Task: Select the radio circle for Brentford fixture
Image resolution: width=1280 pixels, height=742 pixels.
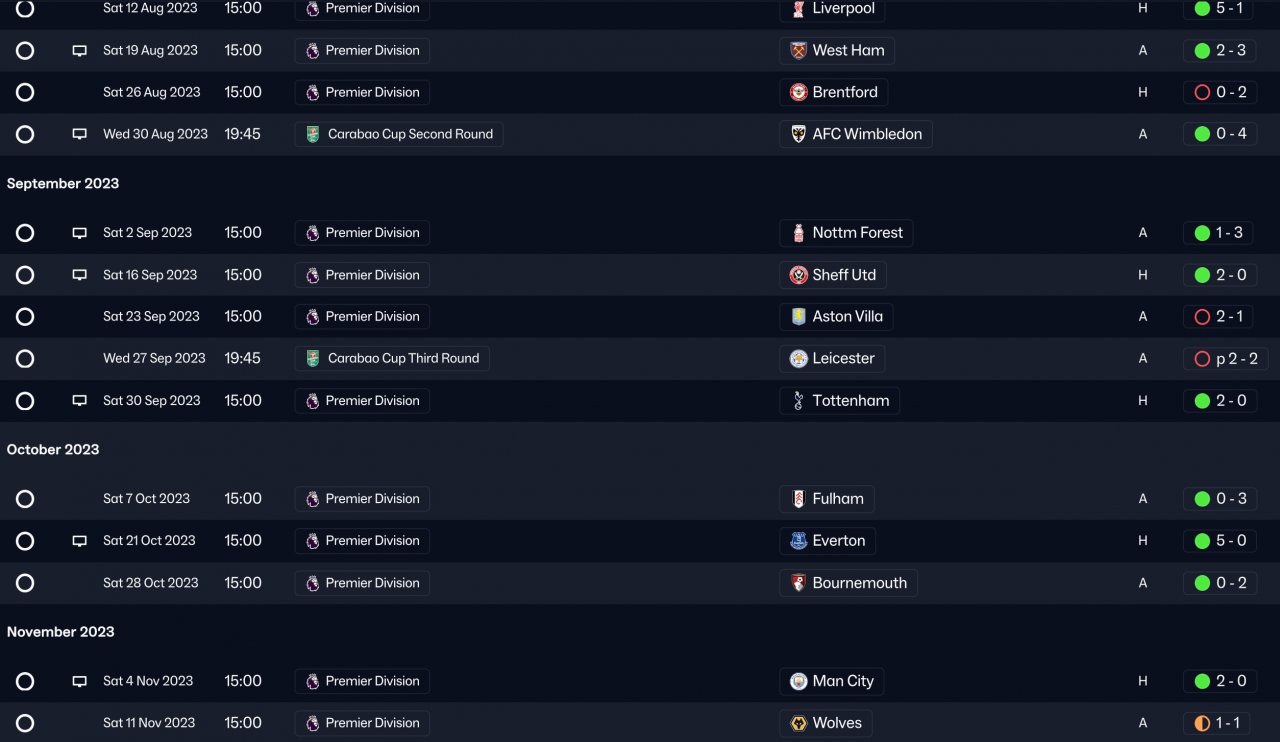Action: point(25,93)
